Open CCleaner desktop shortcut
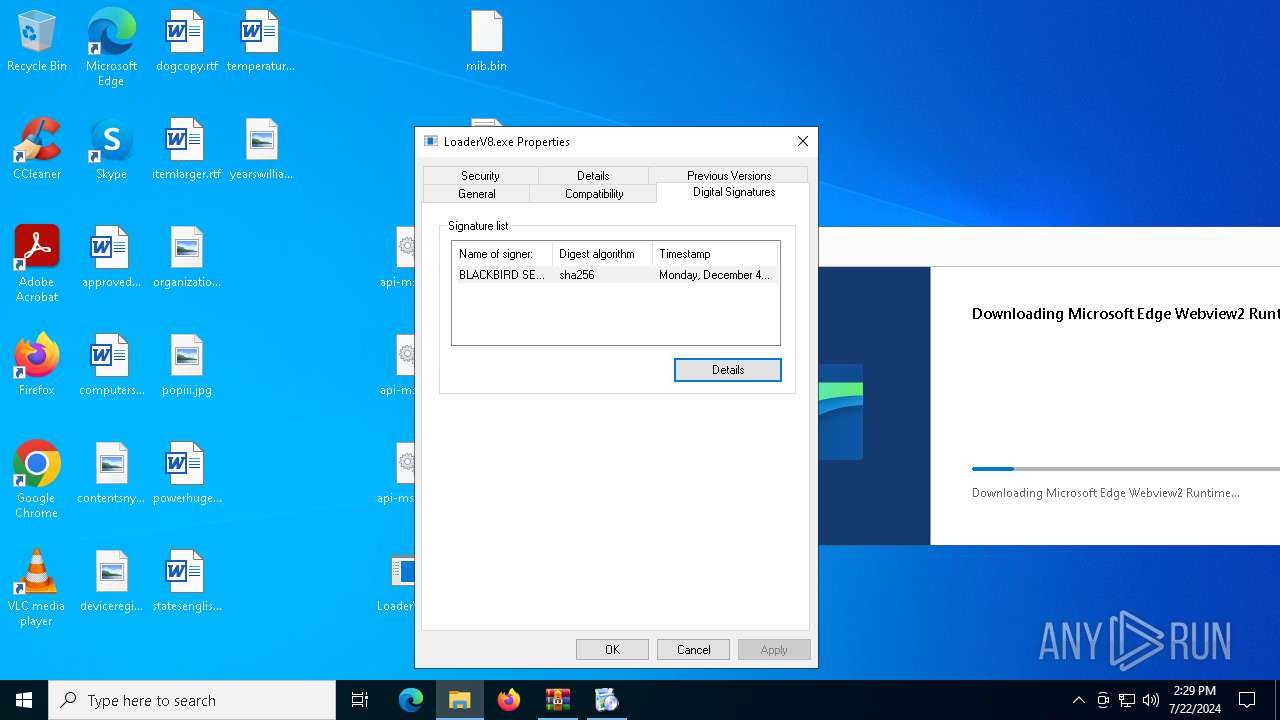 click(x=37, y=149)
